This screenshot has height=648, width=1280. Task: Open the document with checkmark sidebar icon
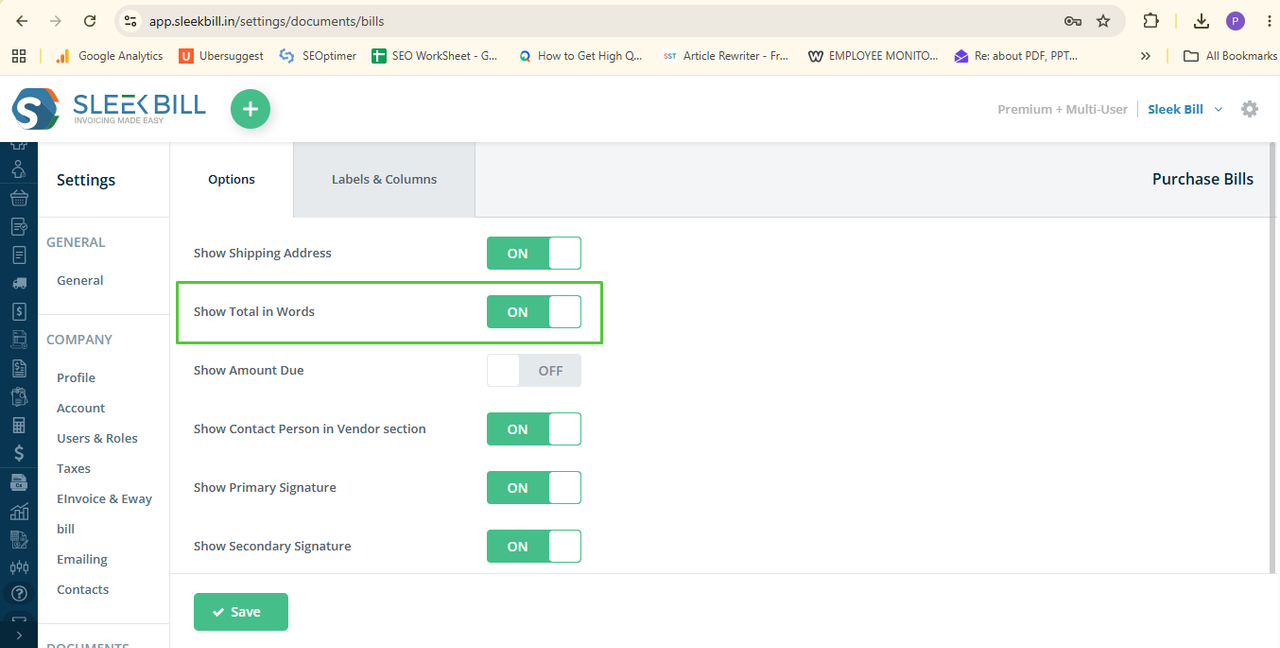click(x=18, y=227)
